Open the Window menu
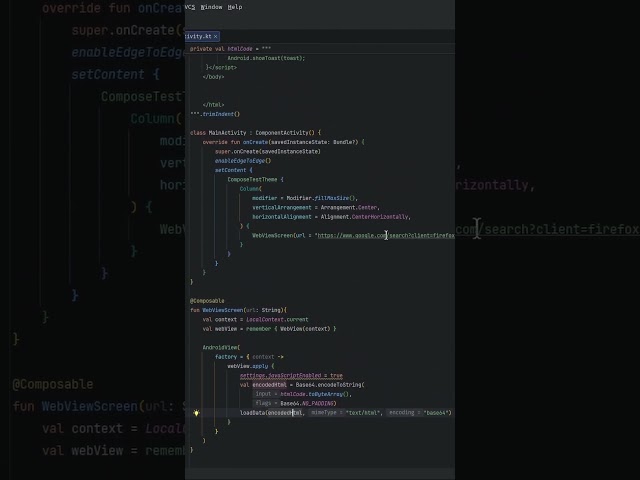 pos(211,7)
